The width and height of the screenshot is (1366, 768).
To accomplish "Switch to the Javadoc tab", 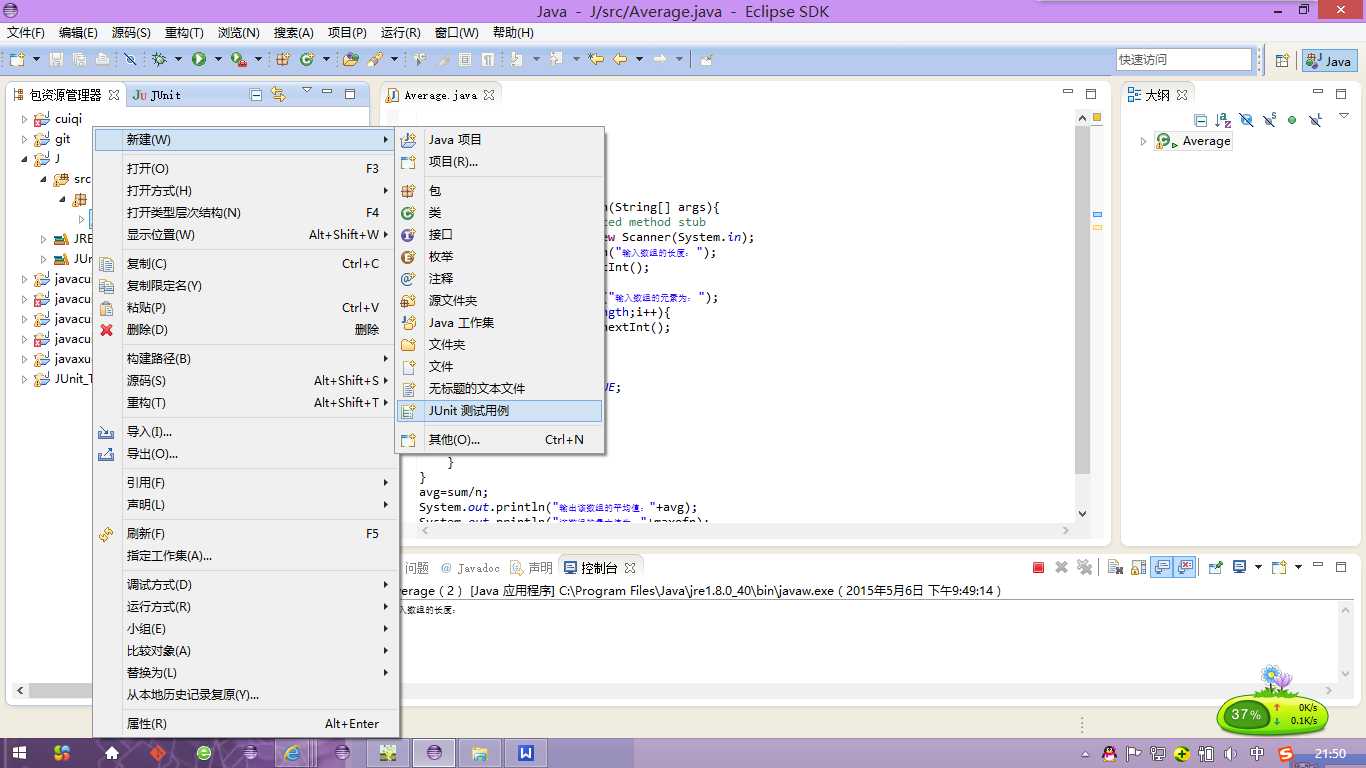I will 470,567.
